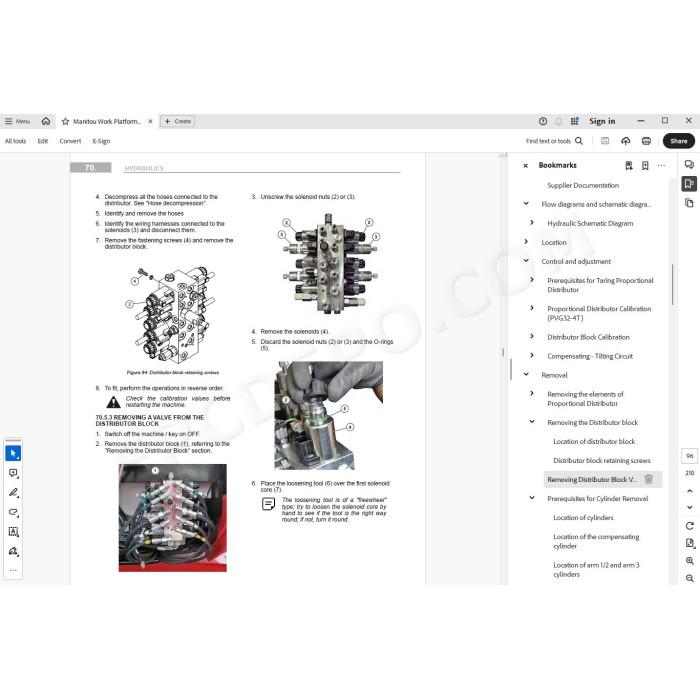The height and width of the screenshot is (700, 700).
Task: Open the comments panel icon
Action: coord(689,164)
